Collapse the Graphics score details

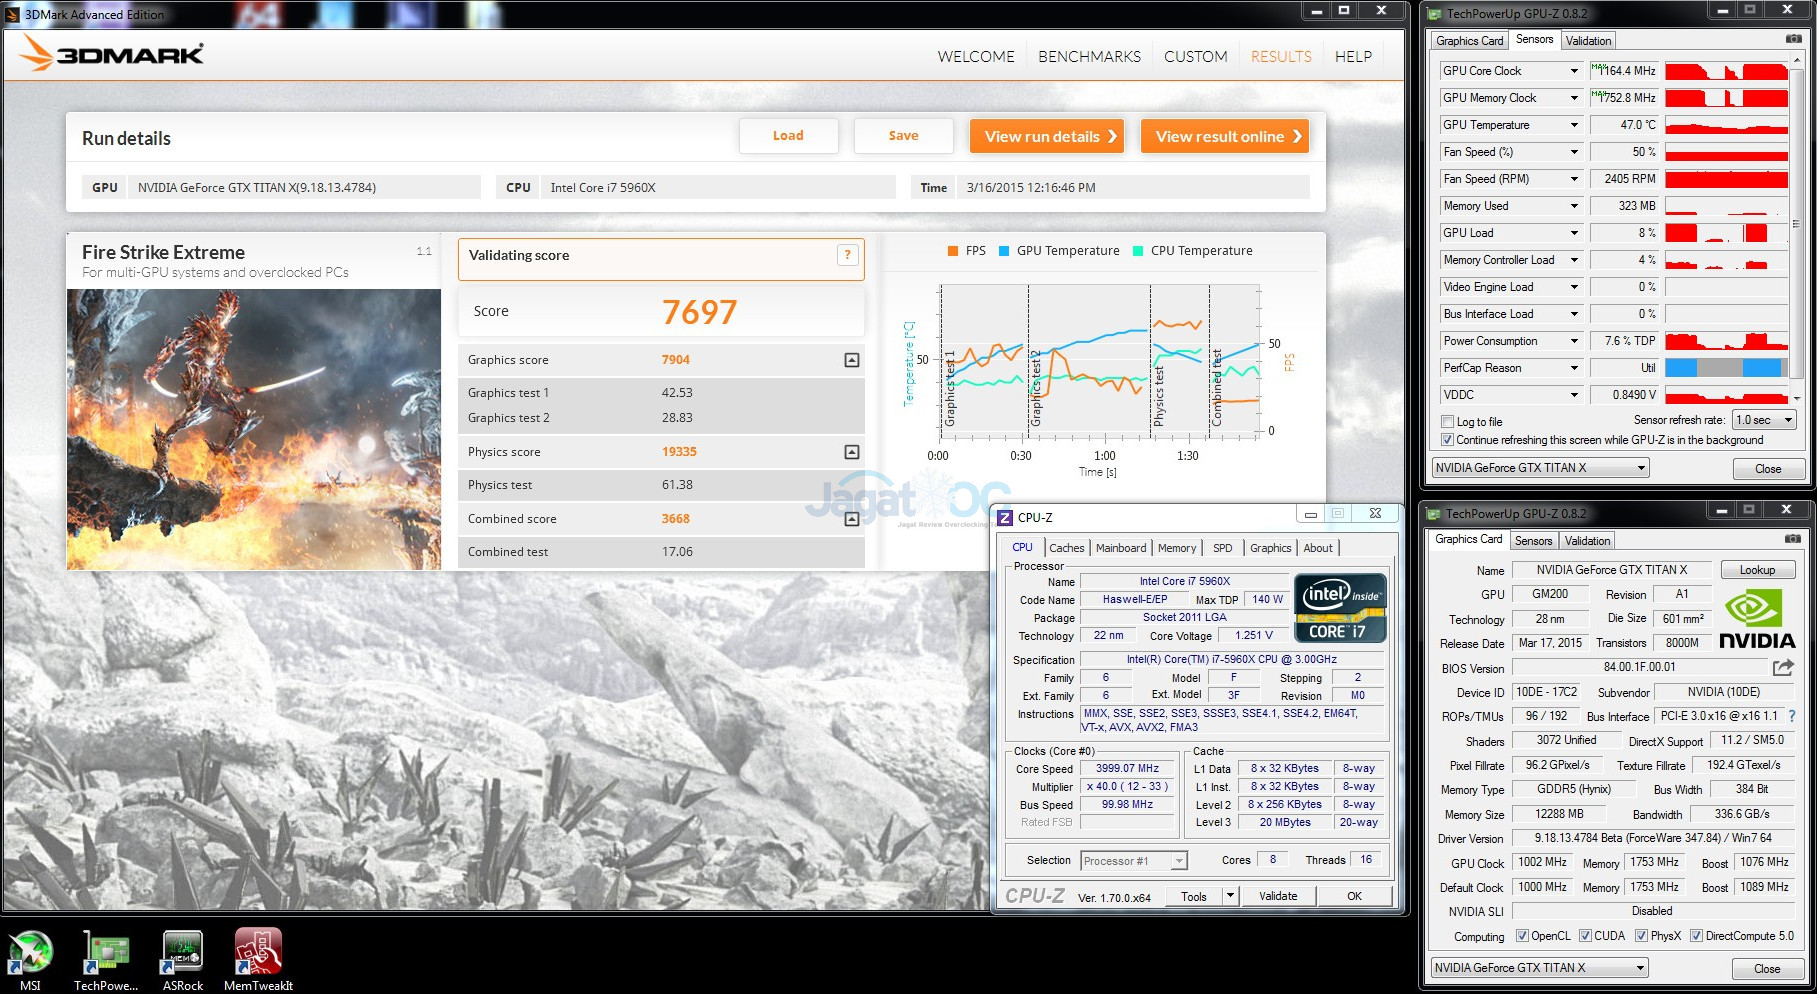click(x=851, y=360)
